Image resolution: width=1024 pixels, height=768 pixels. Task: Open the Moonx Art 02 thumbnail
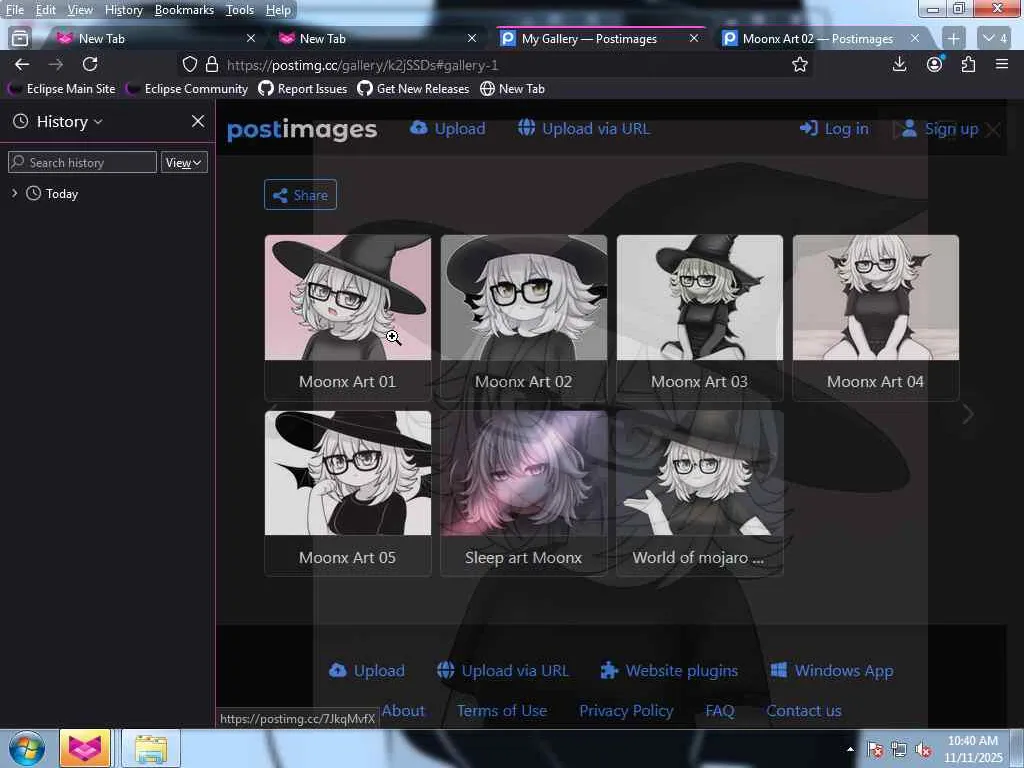tap(524, 298)
